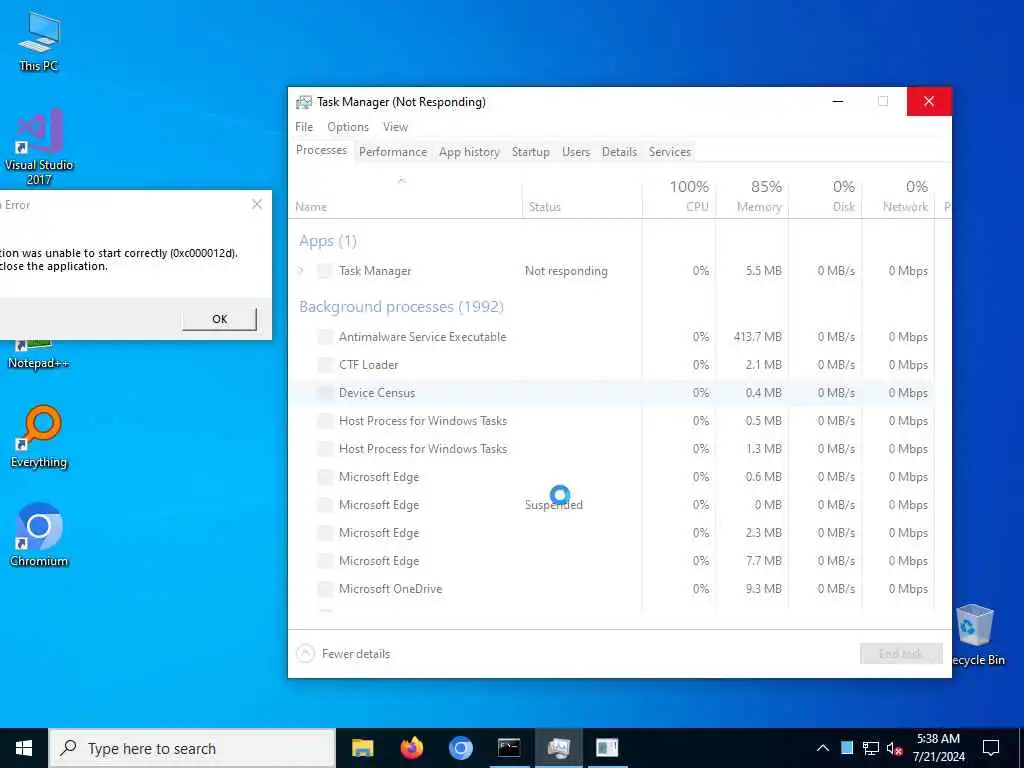1024x768 pixels.
Task: Click the End task button
Action: tap(901, 654)
